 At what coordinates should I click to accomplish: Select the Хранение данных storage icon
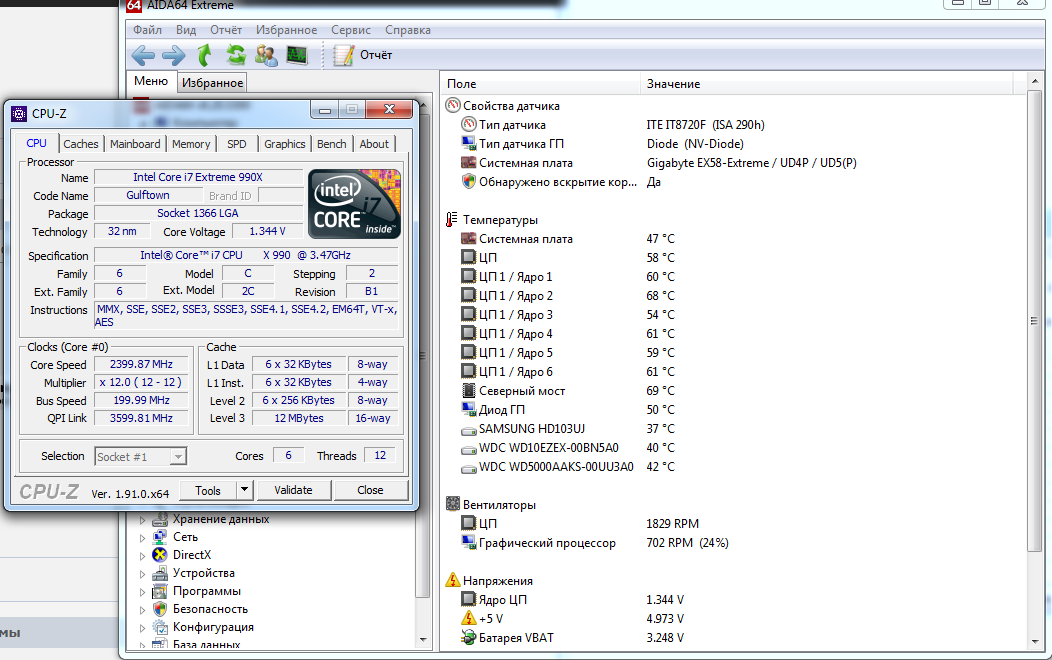click(160, 519)
